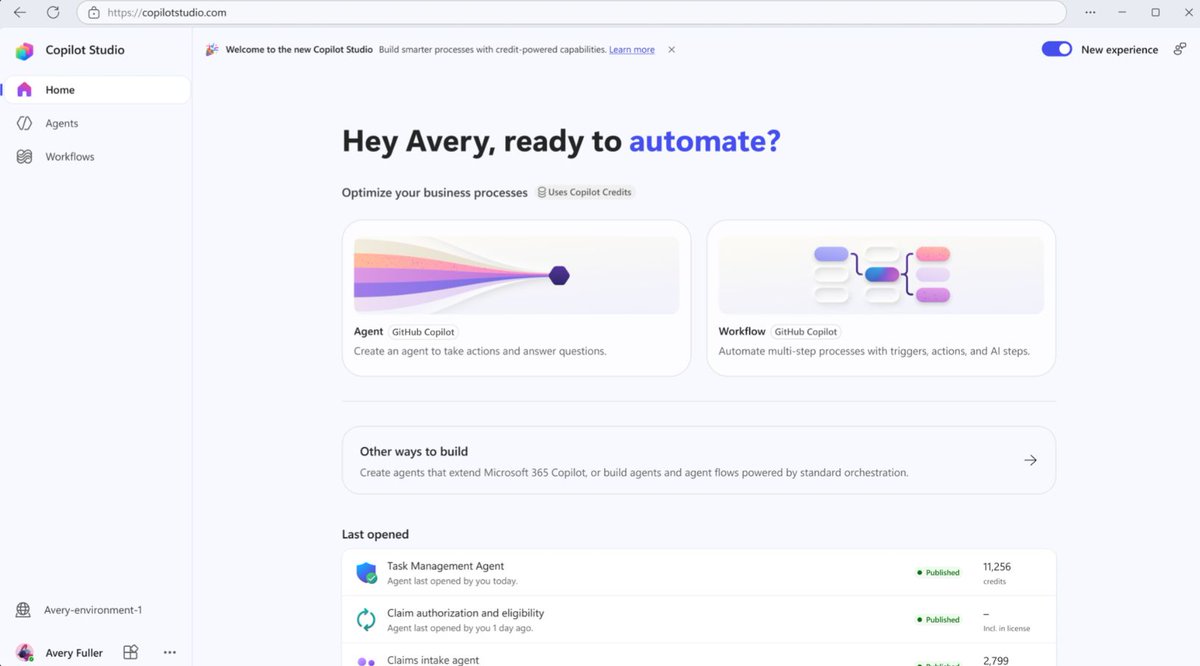Click the Incl. in license text
Image resolution: width=1200 pixels, height=666 pixels.
[1006, 628]
